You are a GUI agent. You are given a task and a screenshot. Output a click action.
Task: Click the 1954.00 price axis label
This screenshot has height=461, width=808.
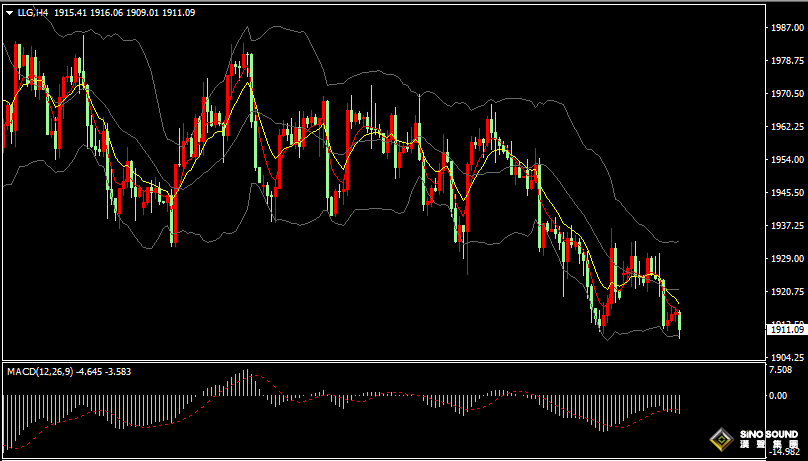pyautogui.click(x=783, y=160)
